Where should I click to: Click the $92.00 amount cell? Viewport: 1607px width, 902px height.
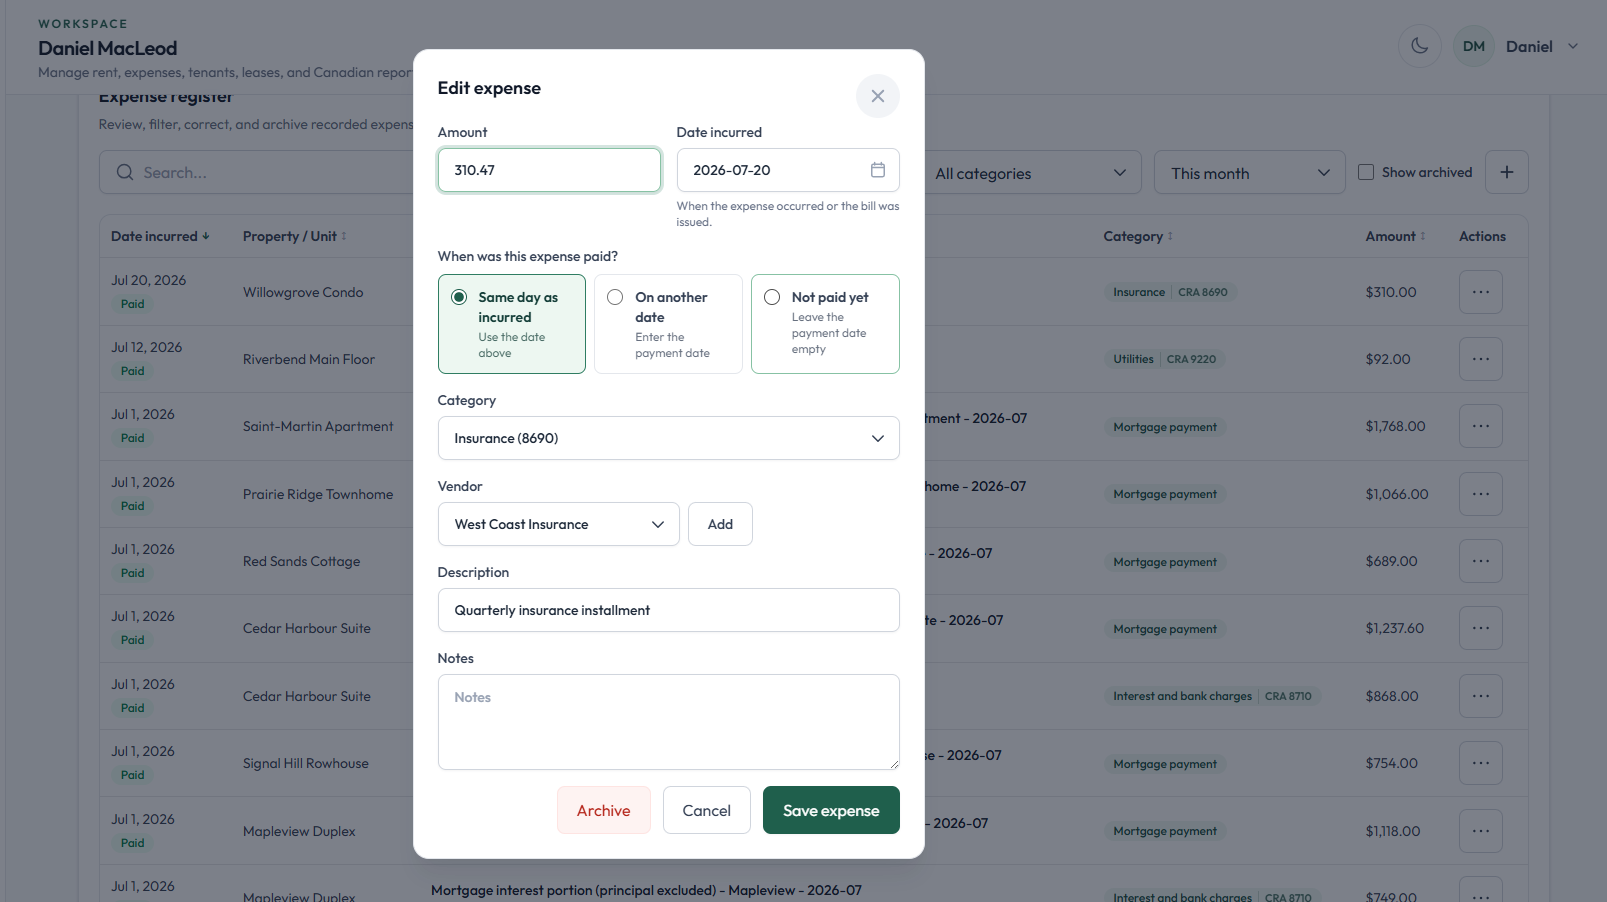tap(1388, 359)
